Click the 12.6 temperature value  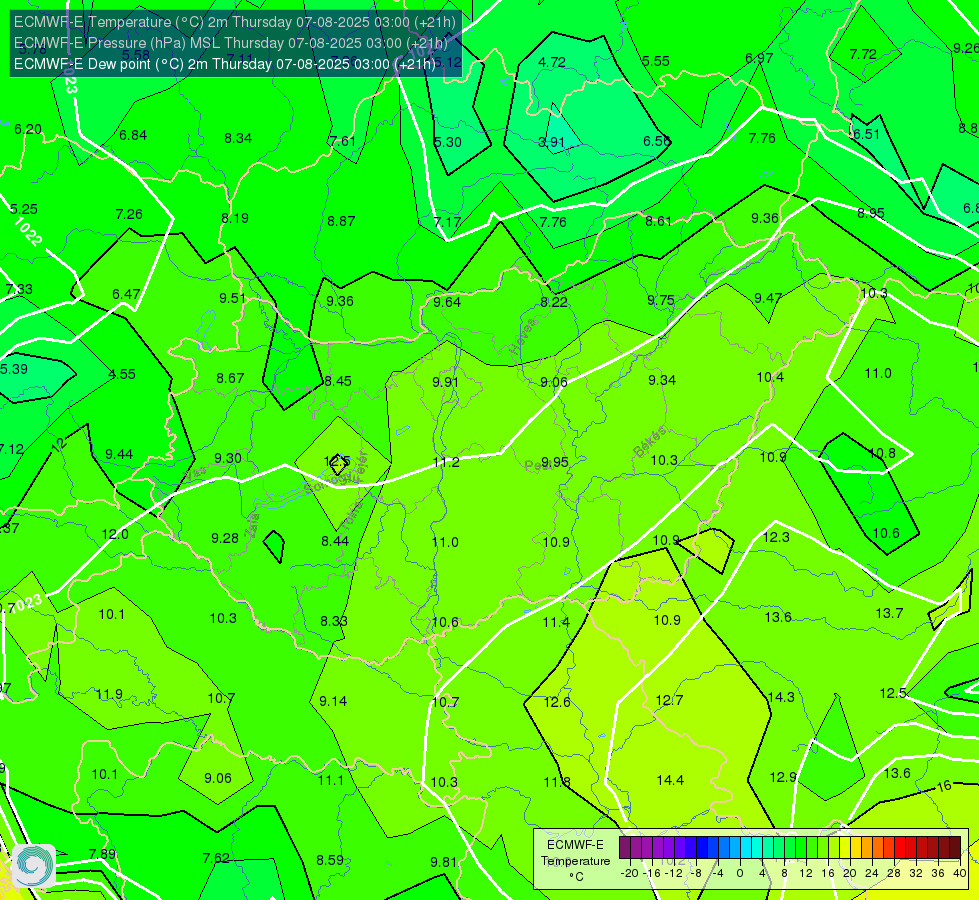point(557,702)
